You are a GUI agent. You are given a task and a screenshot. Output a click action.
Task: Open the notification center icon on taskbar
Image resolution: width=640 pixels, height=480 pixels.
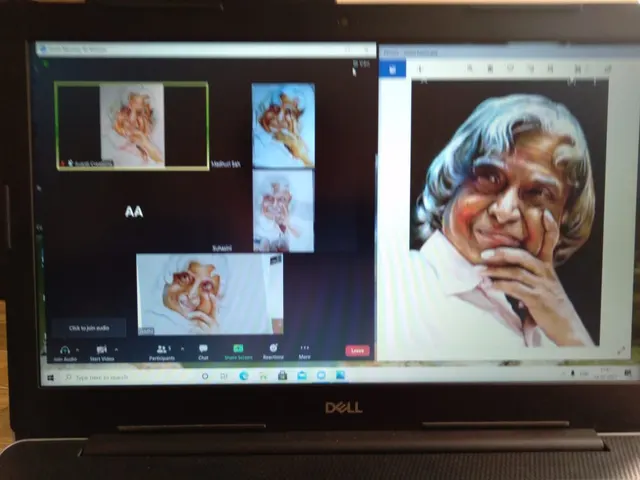[x=628, y=373]
